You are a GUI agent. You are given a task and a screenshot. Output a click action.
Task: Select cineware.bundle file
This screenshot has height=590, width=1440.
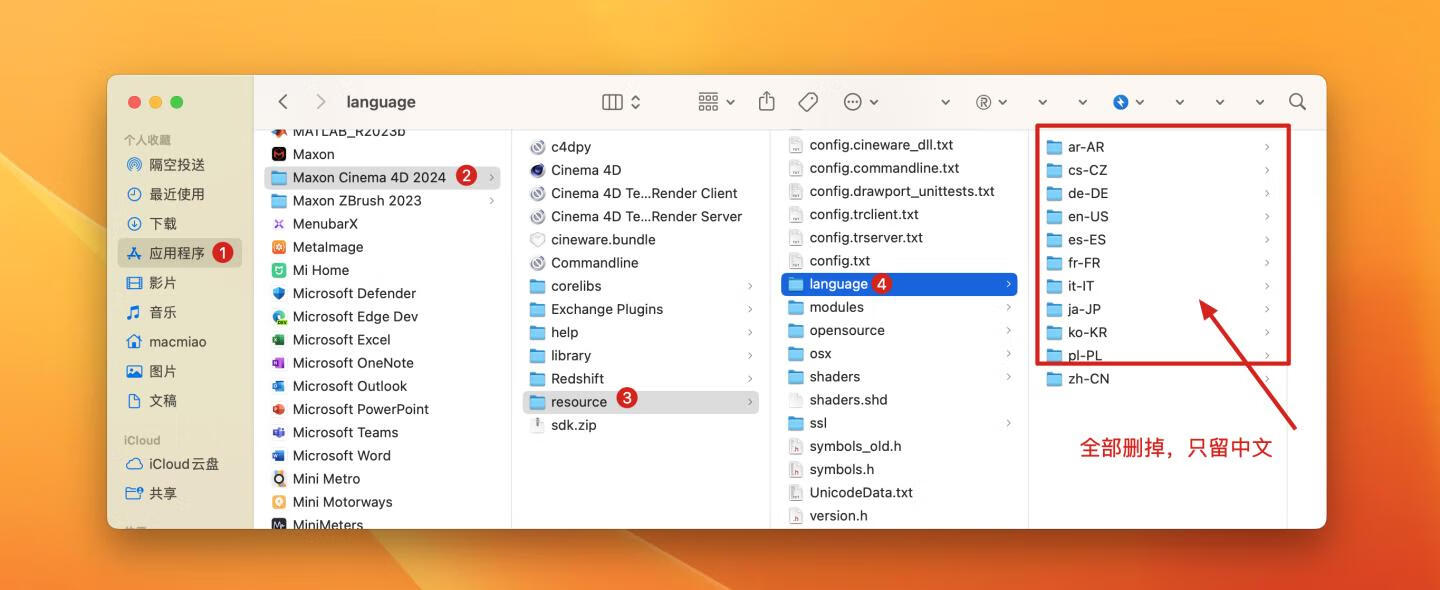(641, 240)
